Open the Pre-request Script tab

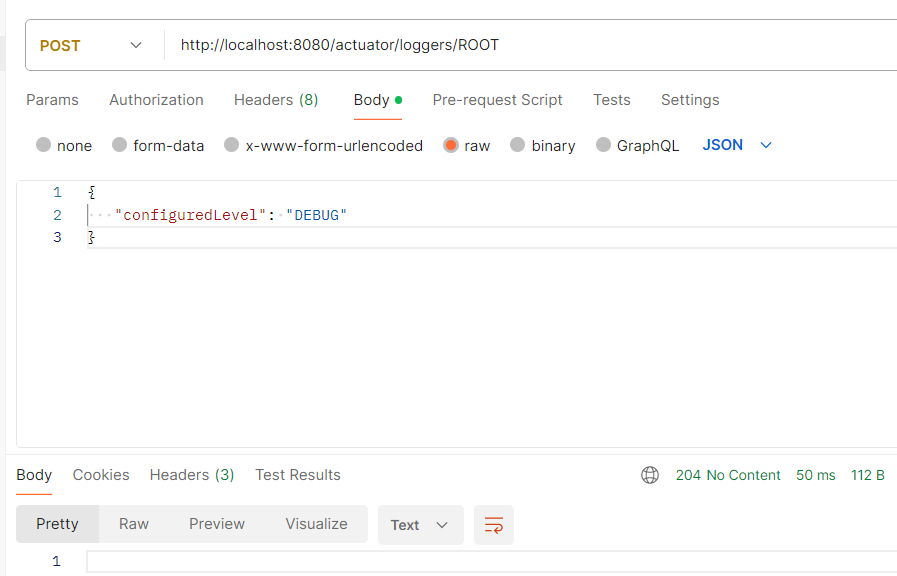pyautogui.click(x=497, y=100)
